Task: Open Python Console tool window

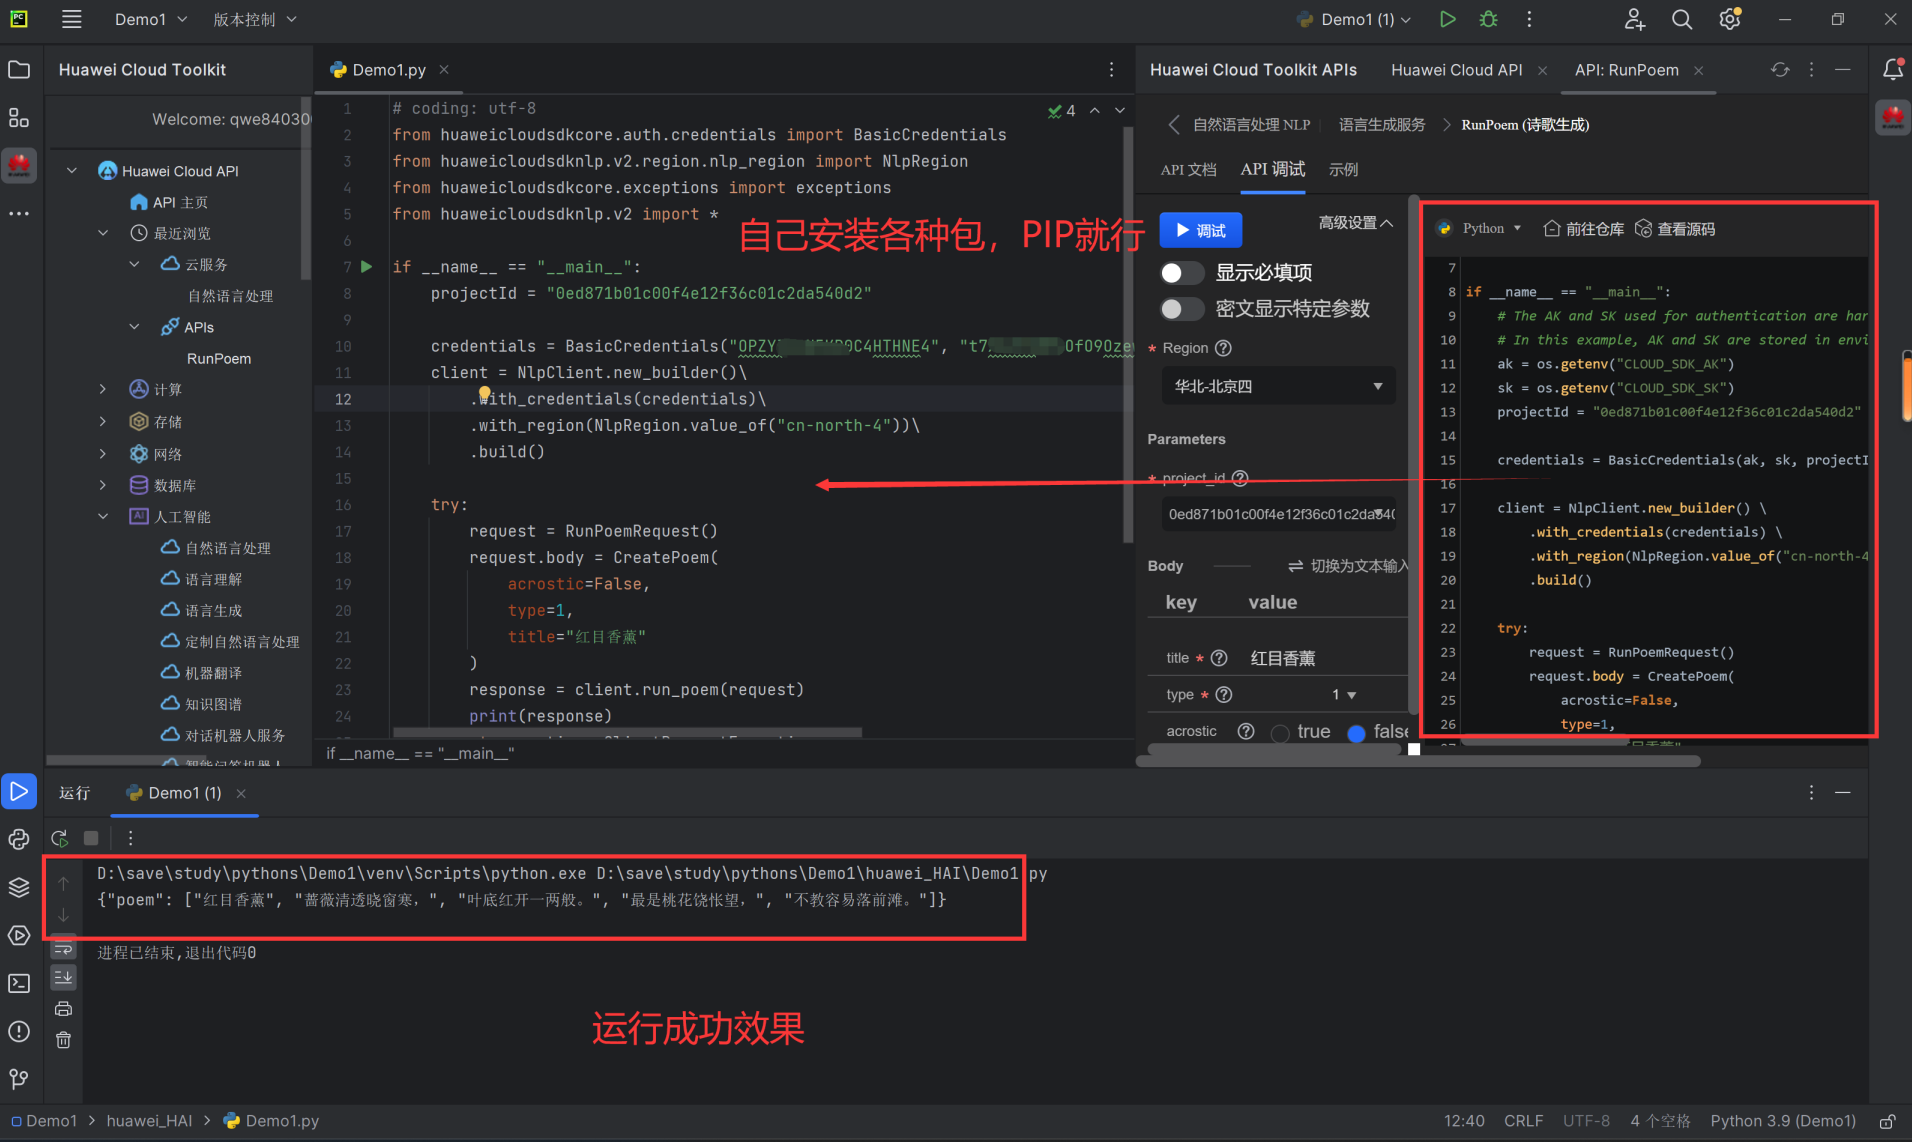Action: pos(19,839)
